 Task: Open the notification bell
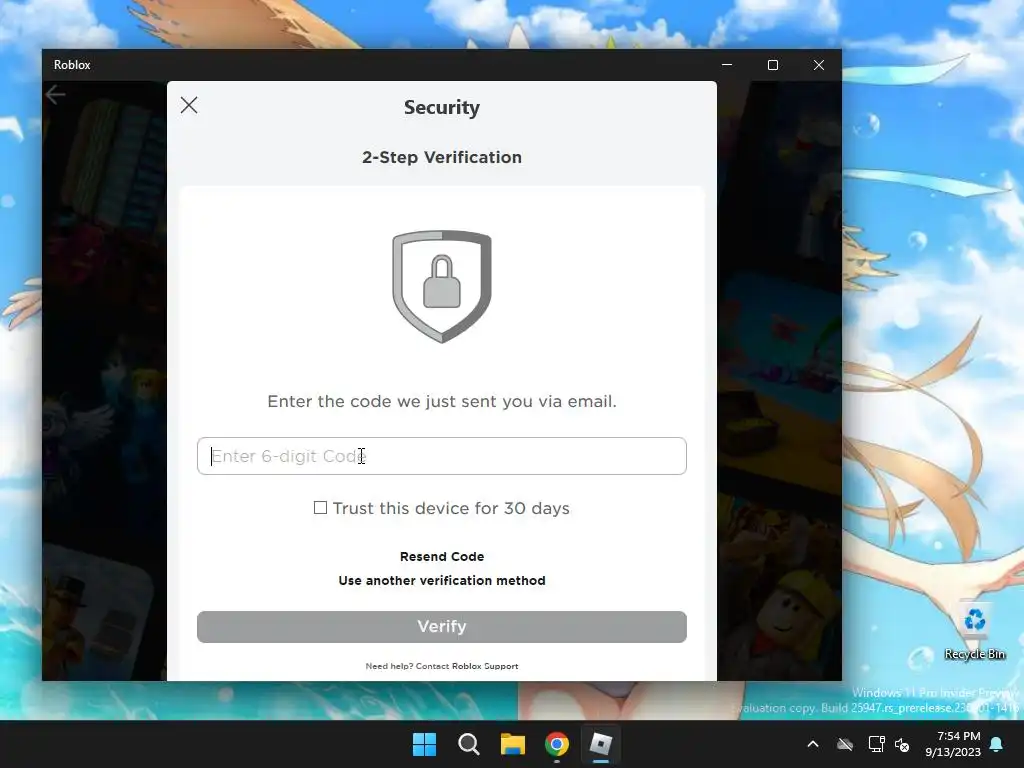click(997, 744)
